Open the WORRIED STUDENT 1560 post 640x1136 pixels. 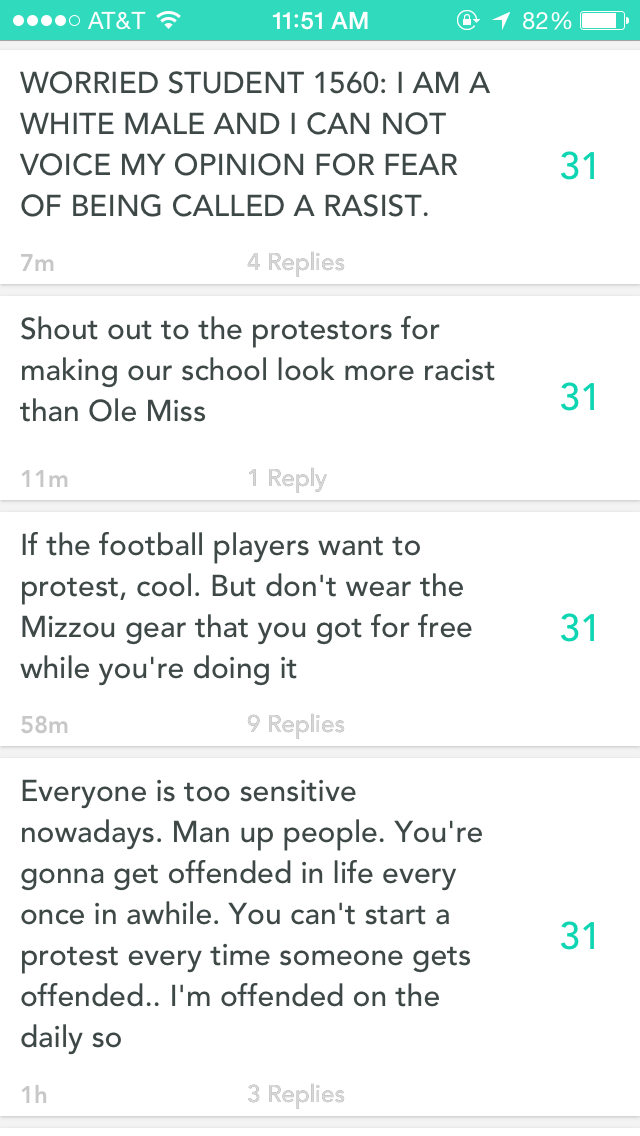click(255, 145)
